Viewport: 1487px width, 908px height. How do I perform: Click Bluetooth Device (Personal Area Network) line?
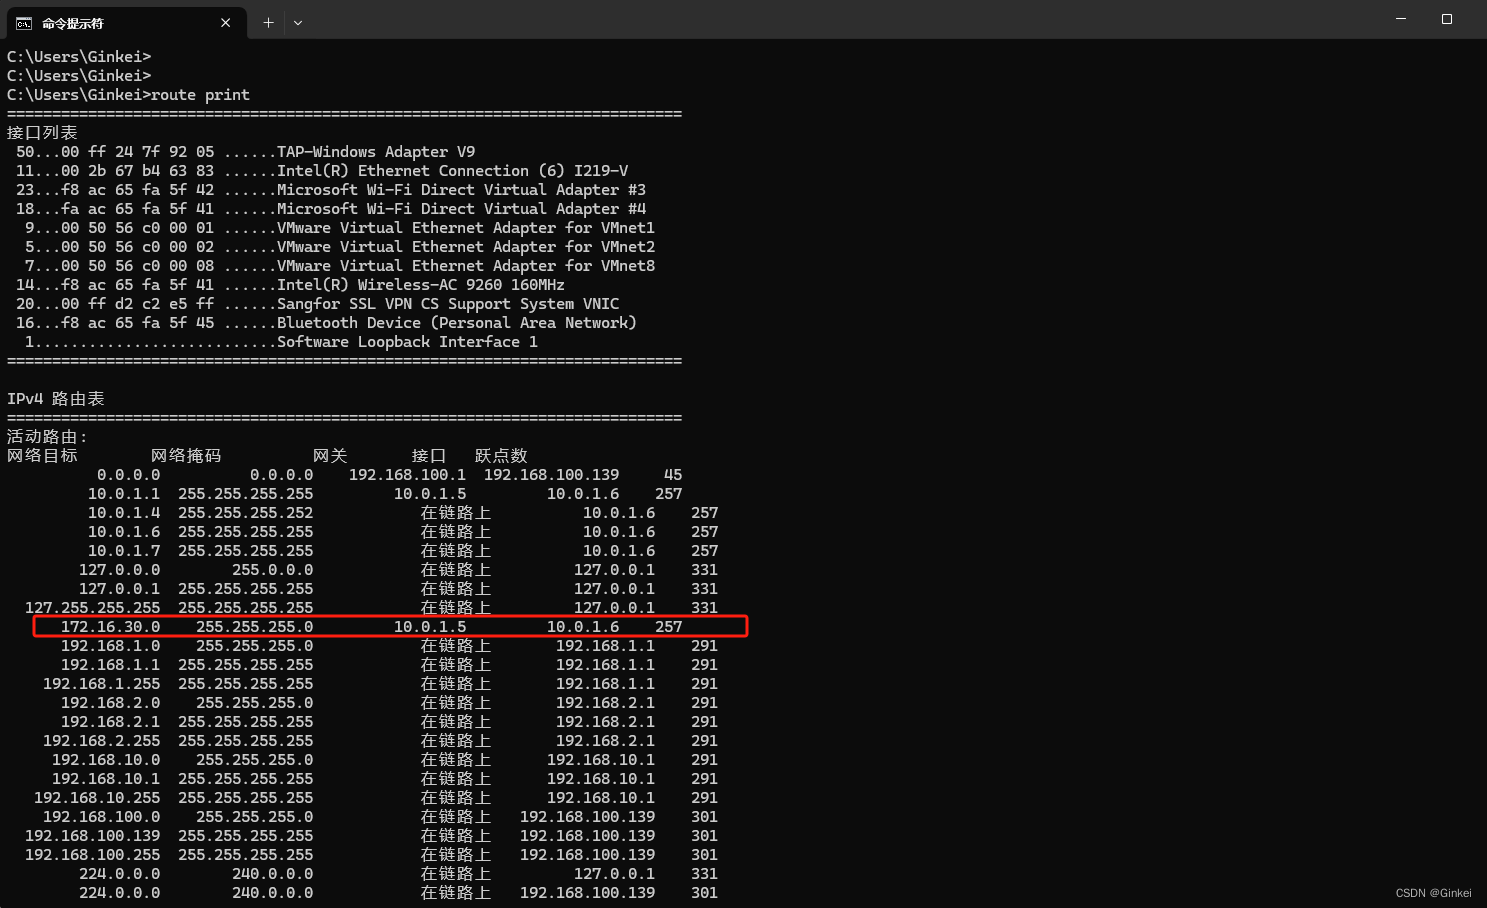[326, 323]
